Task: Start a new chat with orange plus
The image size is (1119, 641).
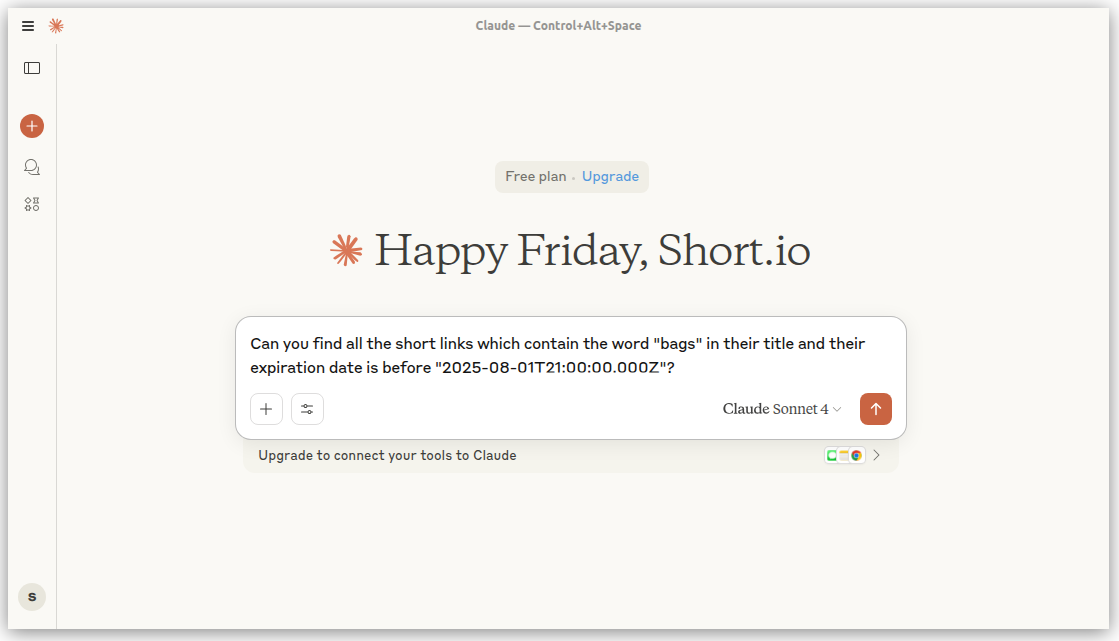Action: (32, 126)
